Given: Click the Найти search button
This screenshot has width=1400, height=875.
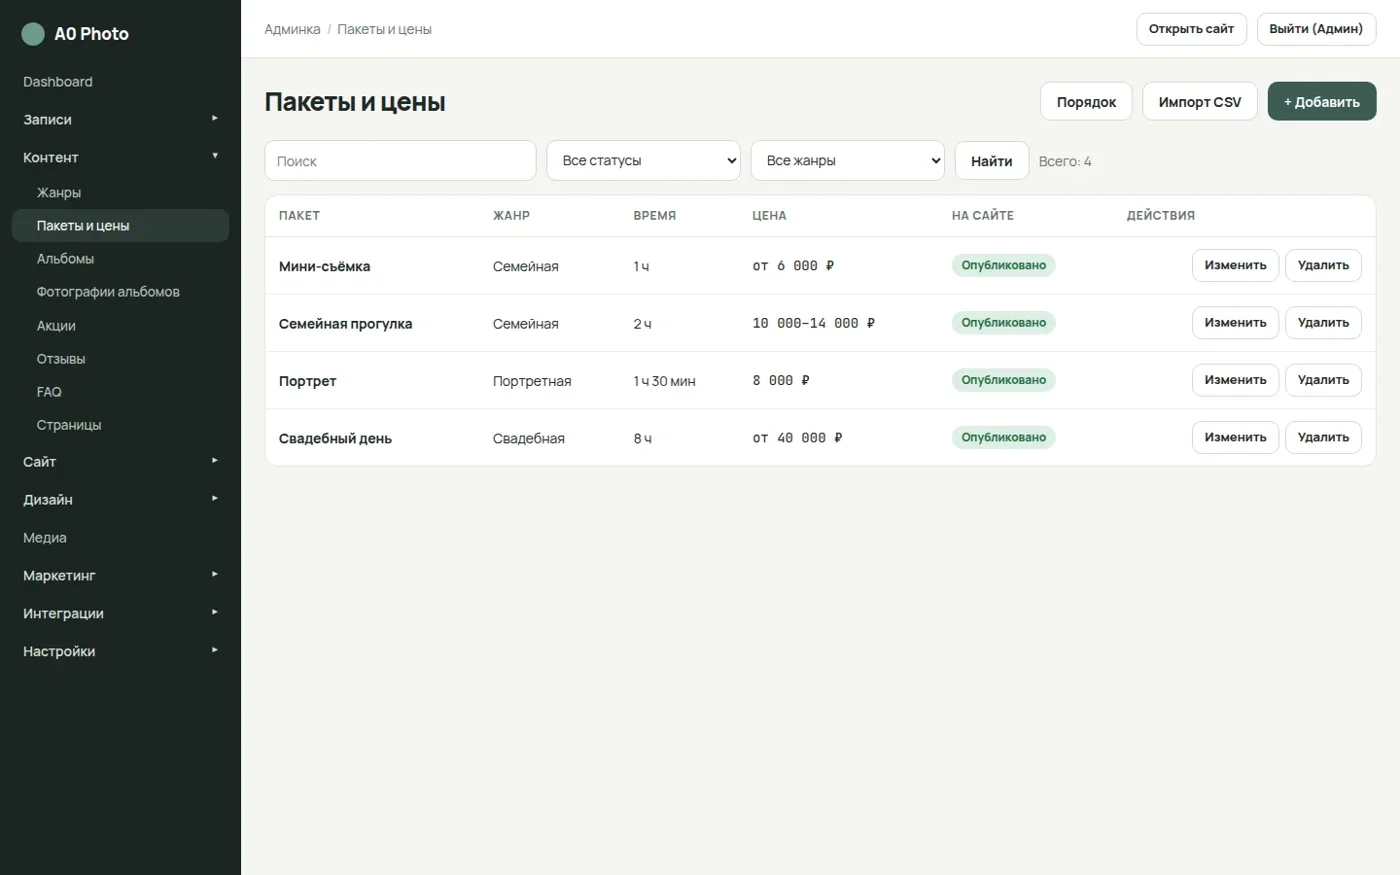Looking at the screenshot, I should point(992,161).
